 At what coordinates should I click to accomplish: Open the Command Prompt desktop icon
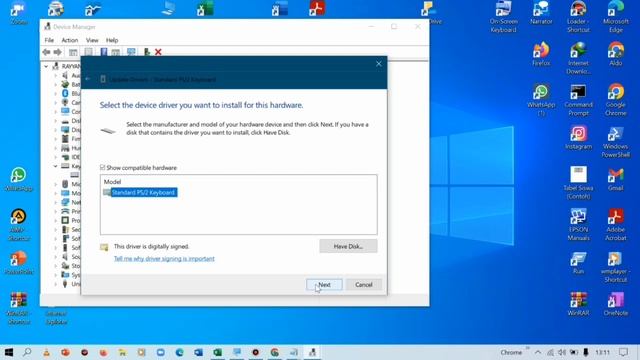(578, 100)
